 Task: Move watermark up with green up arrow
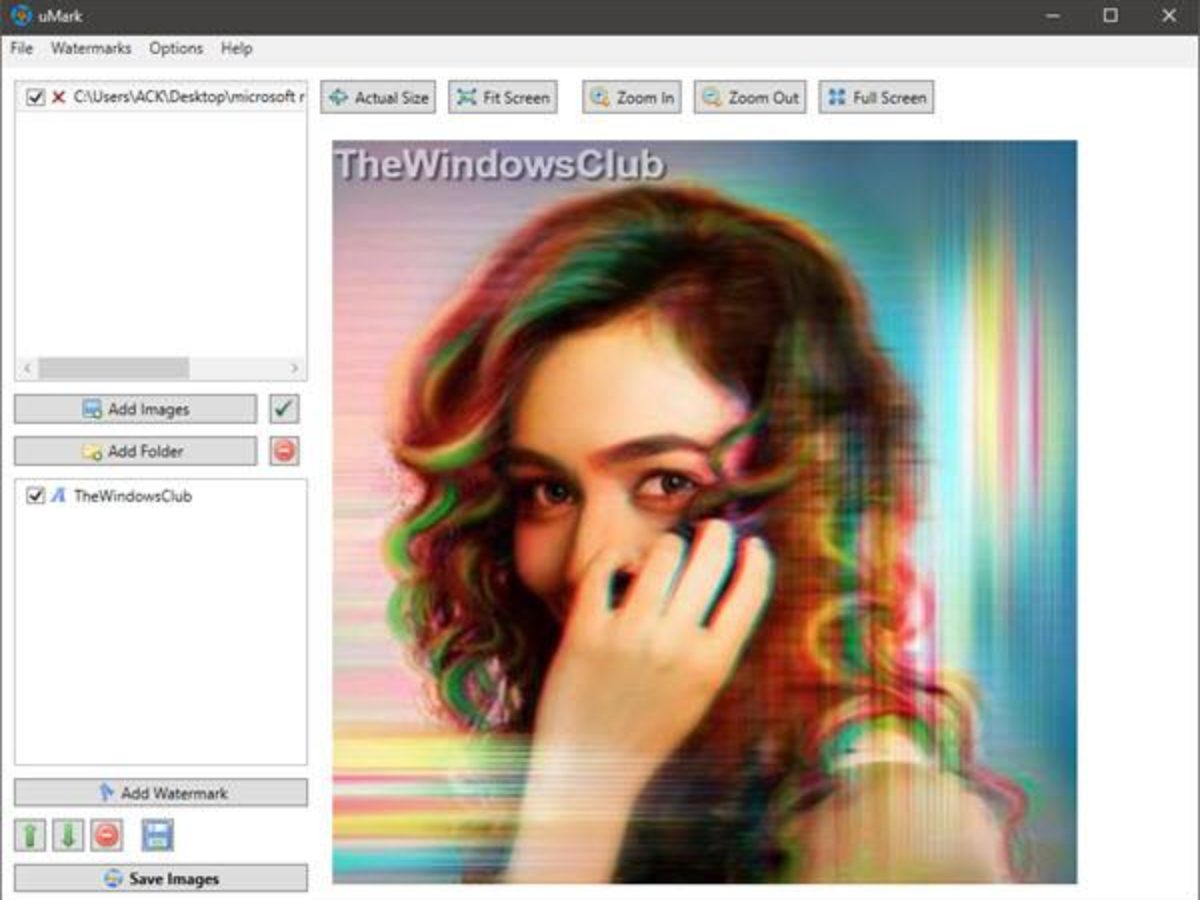pos(30,835)
